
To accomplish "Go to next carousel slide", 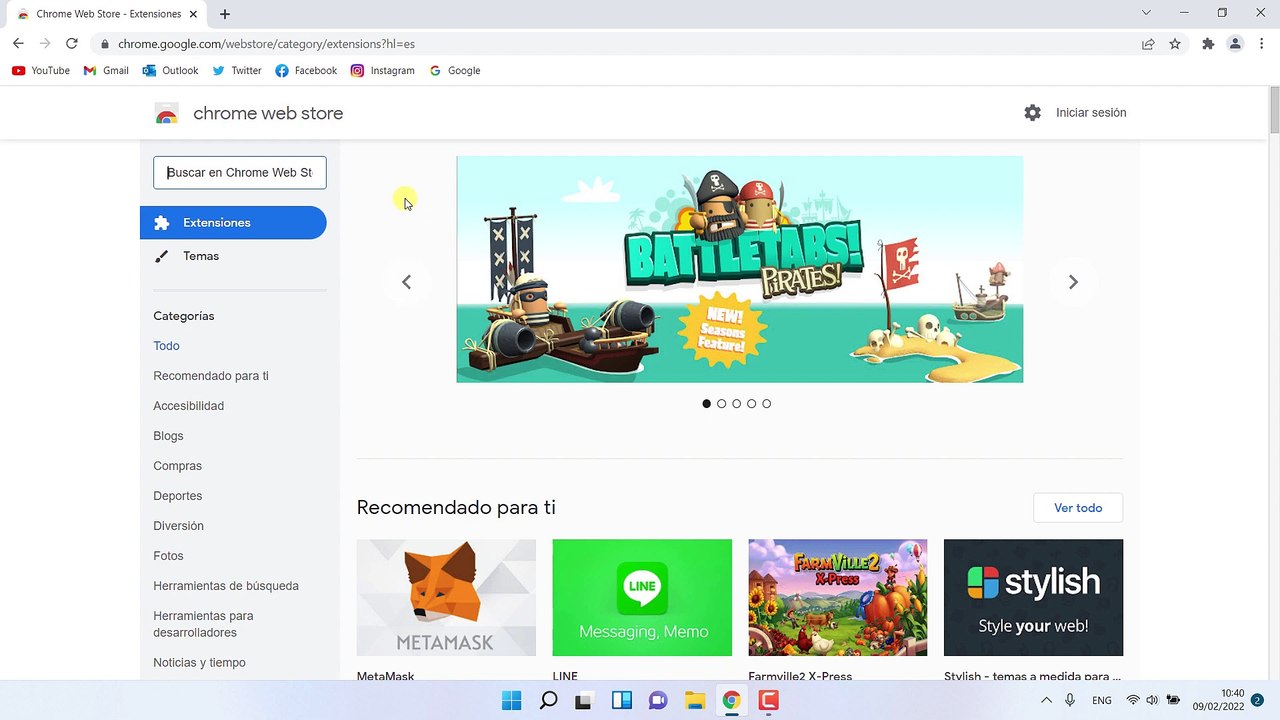I will pyautogui.click(x=1073, y=282).
